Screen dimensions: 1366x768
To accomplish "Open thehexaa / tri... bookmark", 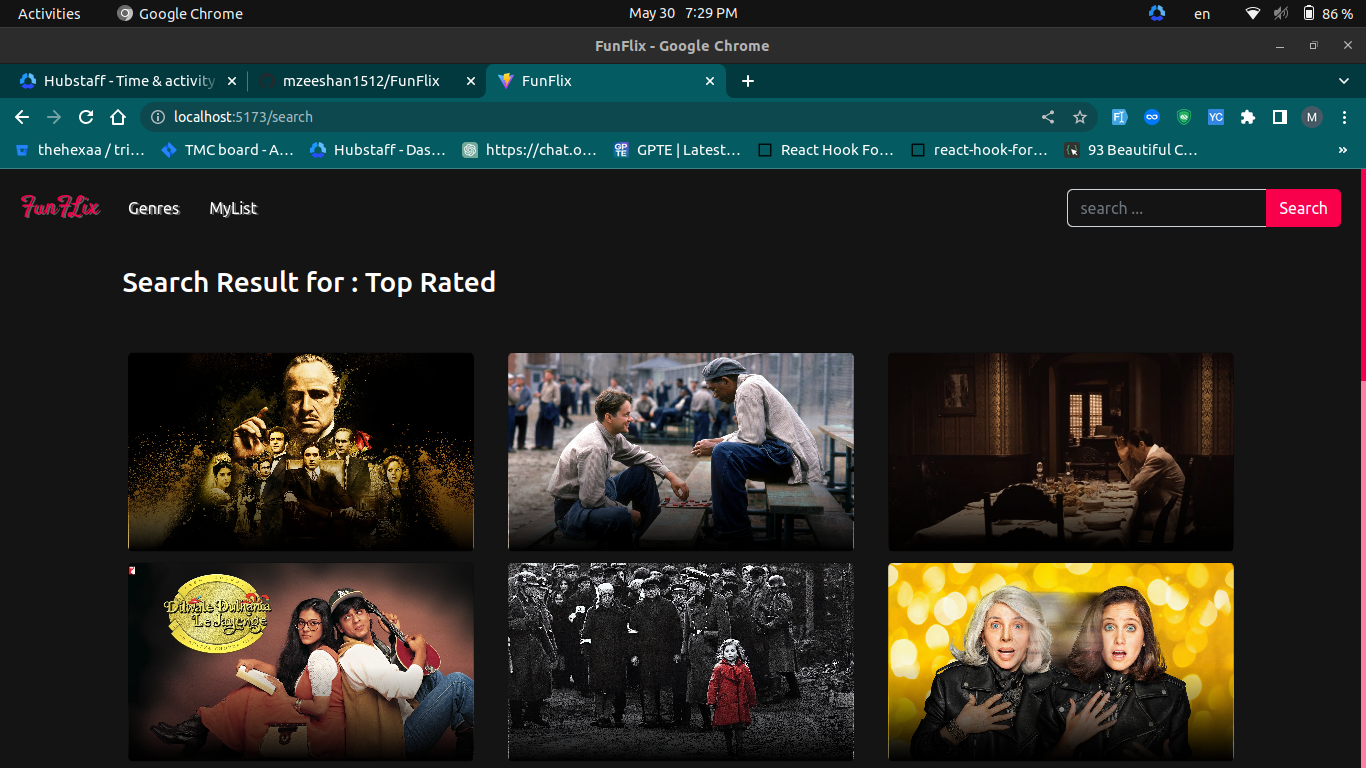I will [x=80, y=150].
